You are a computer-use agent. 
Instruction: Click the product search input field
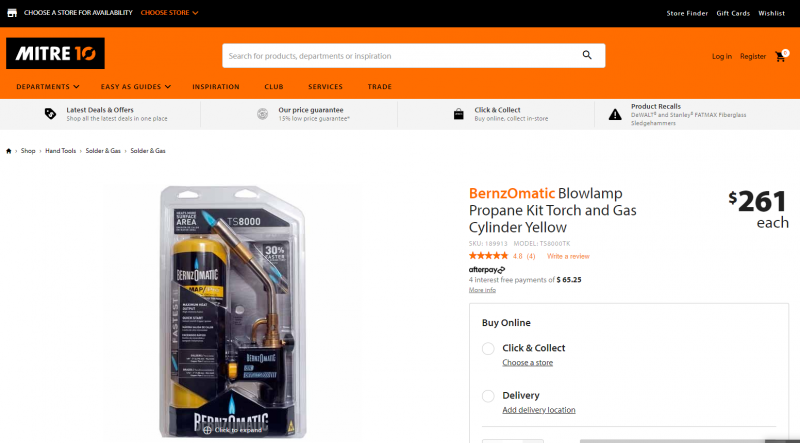tap(401, 56)
